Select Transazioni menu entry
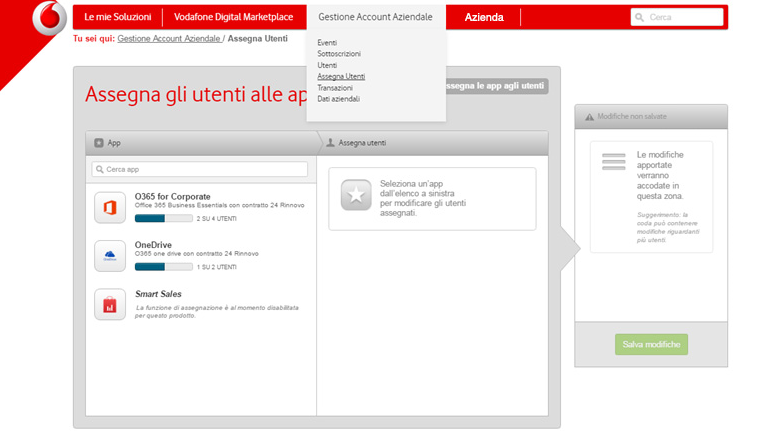 point(335,88)
